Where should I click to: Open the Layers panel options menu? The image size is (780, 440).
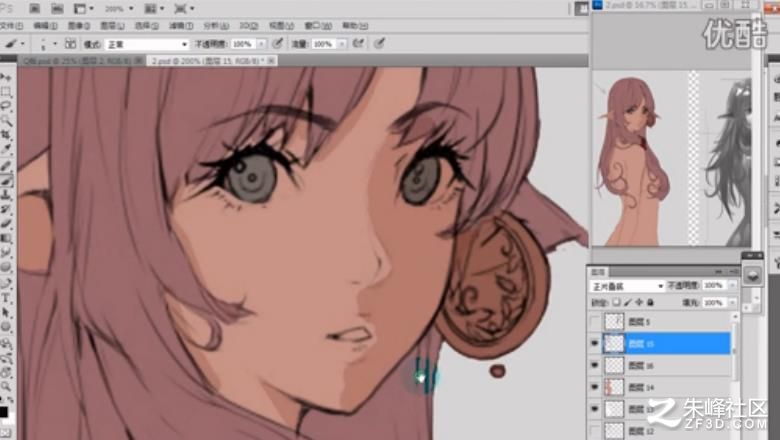[x=733, y=271]
